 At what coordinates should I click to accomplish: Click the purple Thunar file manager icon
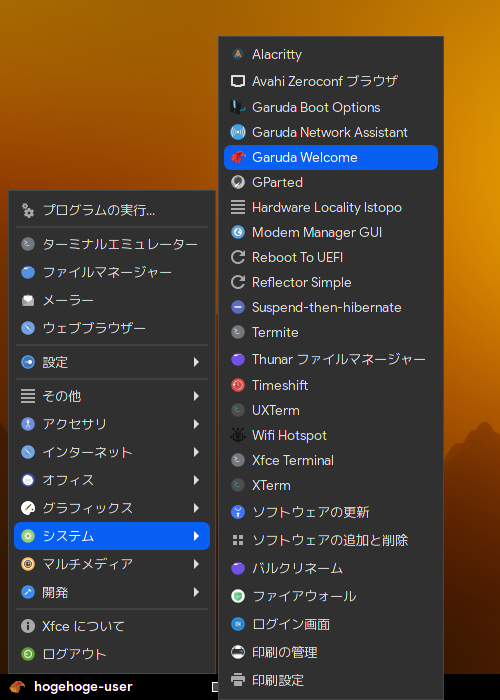click(x=238, y=359)
